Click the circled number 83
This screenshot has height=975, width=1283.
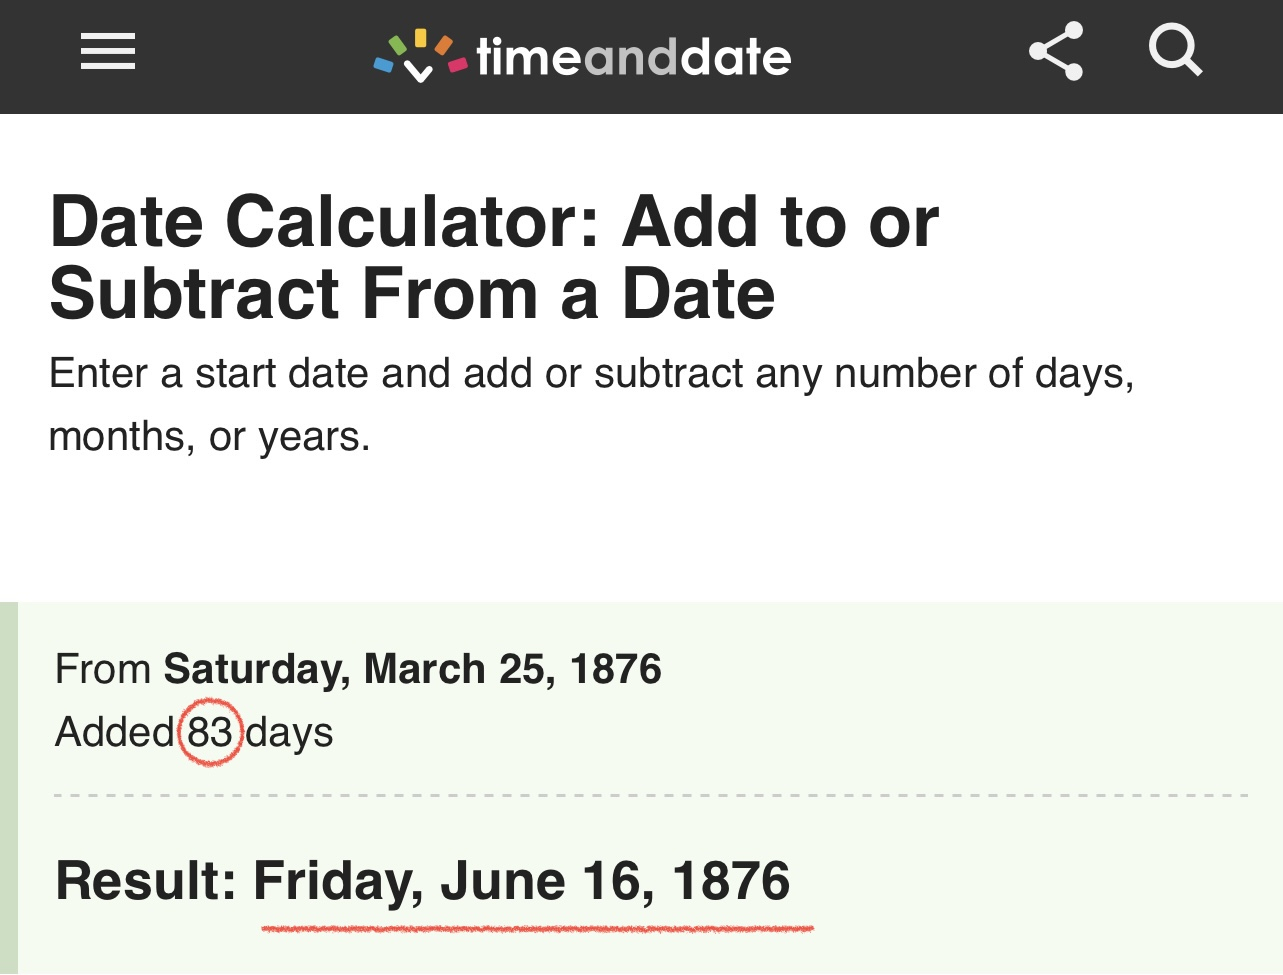[210, 732]
